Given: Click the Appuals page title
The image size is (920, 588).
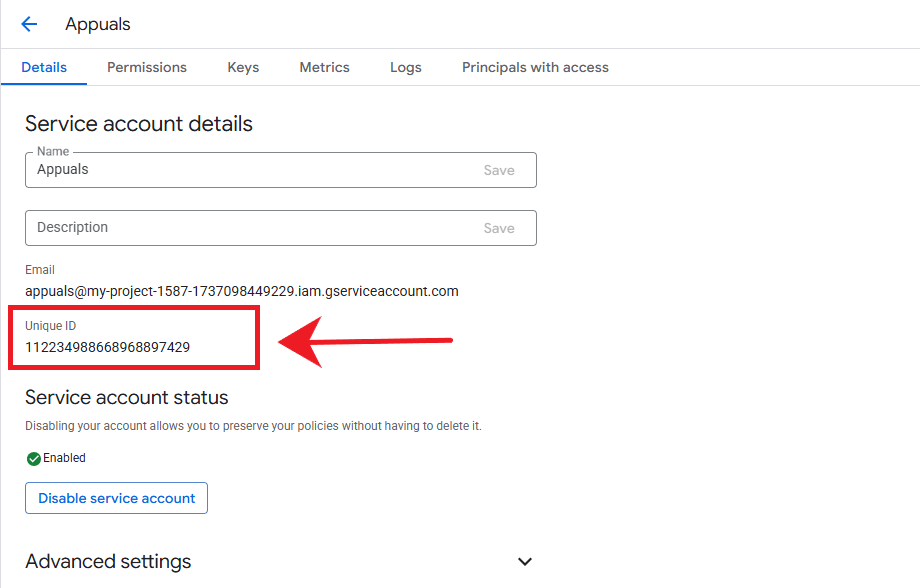Looking at the screenshot, I should point(98,24).
